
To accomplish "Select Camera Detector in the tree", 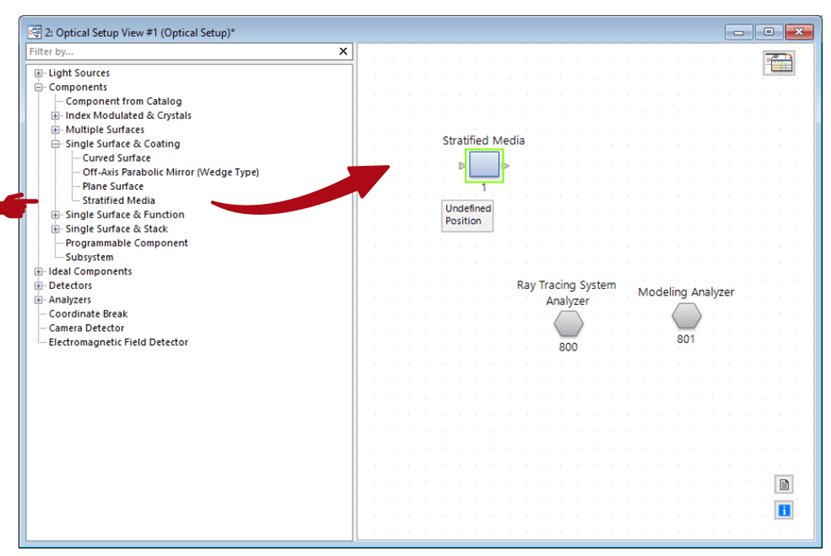I will pyautogui.click(x=86, y=328).
